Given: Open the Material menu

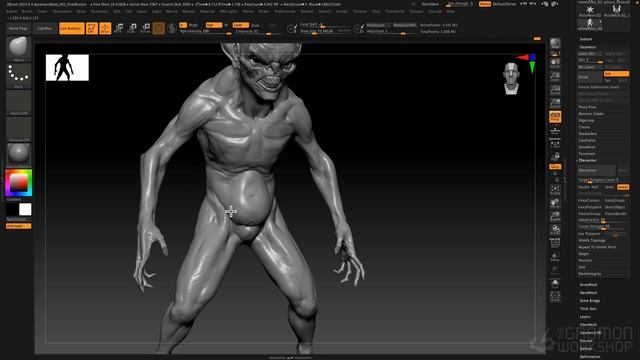Looking at the screenshot, I should click(207, 11).
